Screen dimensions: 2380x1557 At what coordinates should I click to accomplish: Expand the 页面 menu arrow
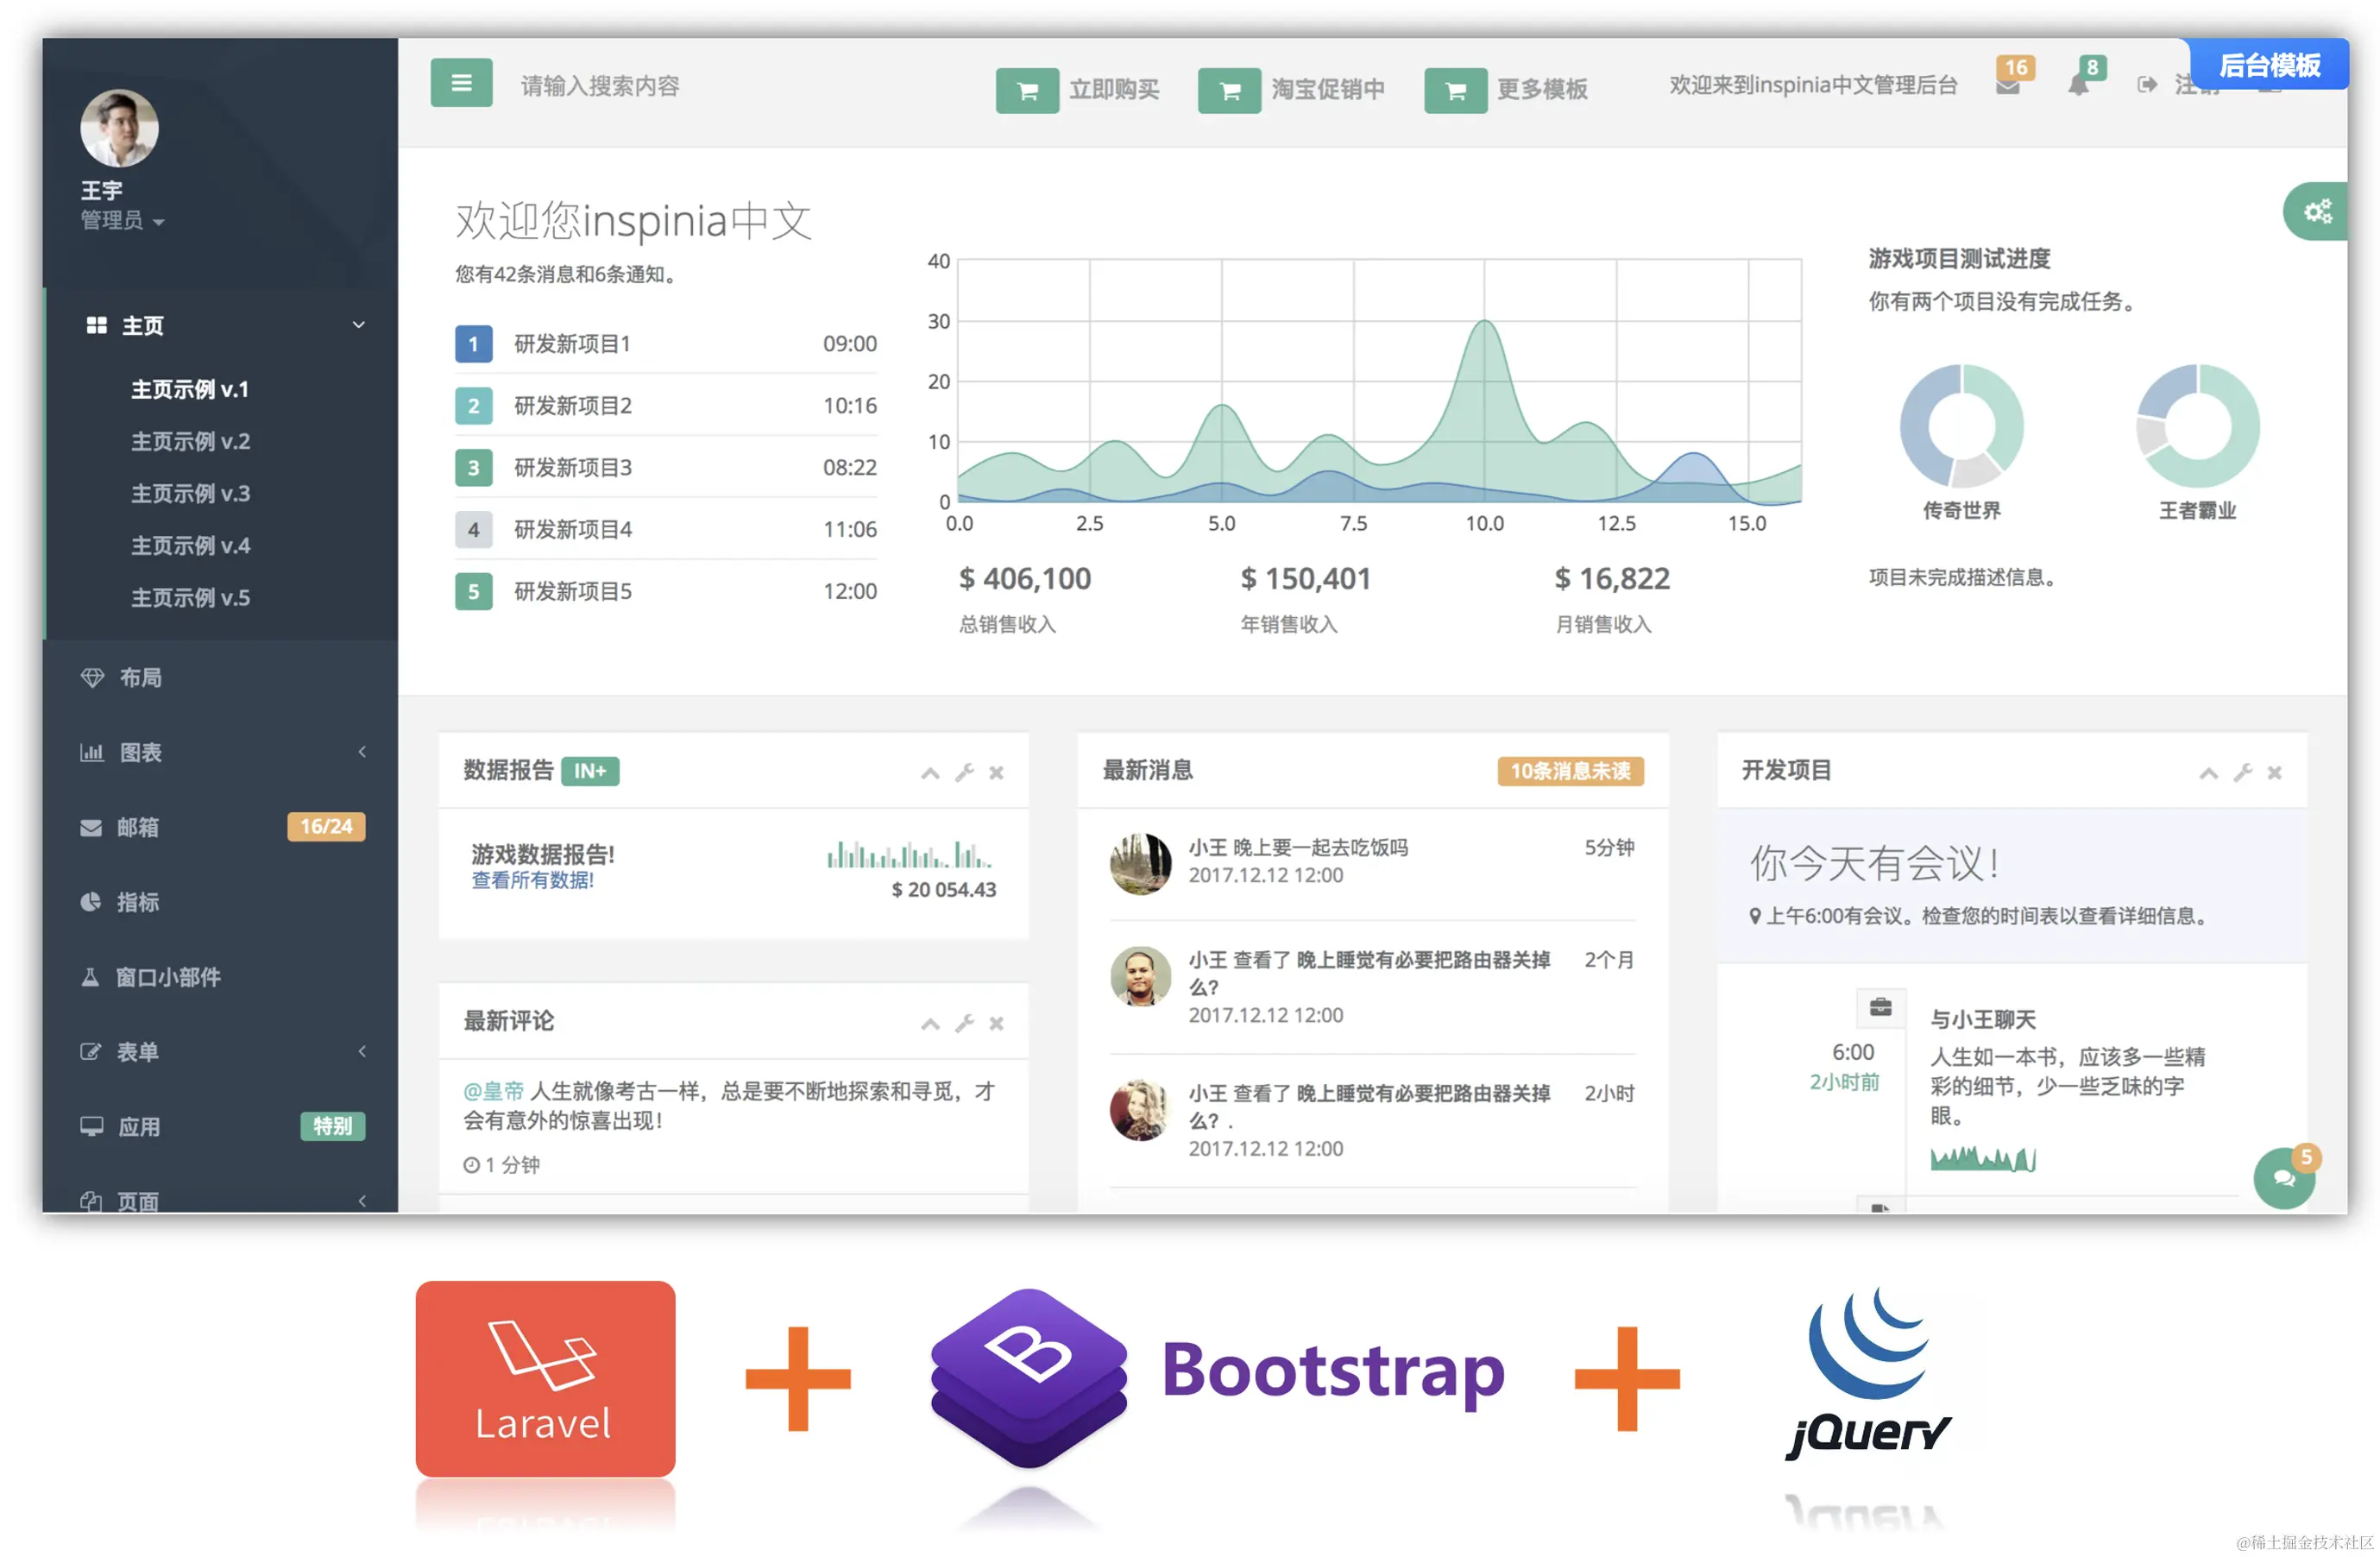point(362,1200)
